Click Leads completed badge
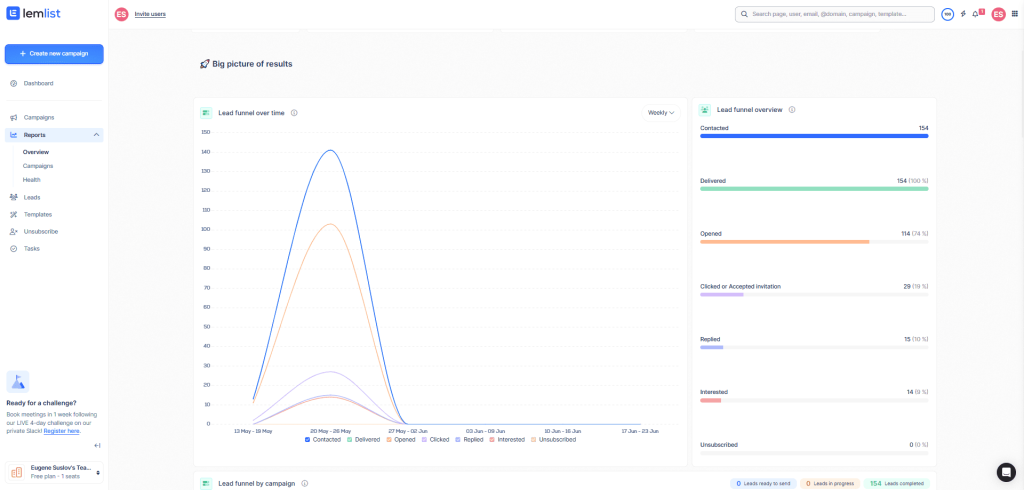The width and height of the screenshot is (1024, 490). (897, 483)
